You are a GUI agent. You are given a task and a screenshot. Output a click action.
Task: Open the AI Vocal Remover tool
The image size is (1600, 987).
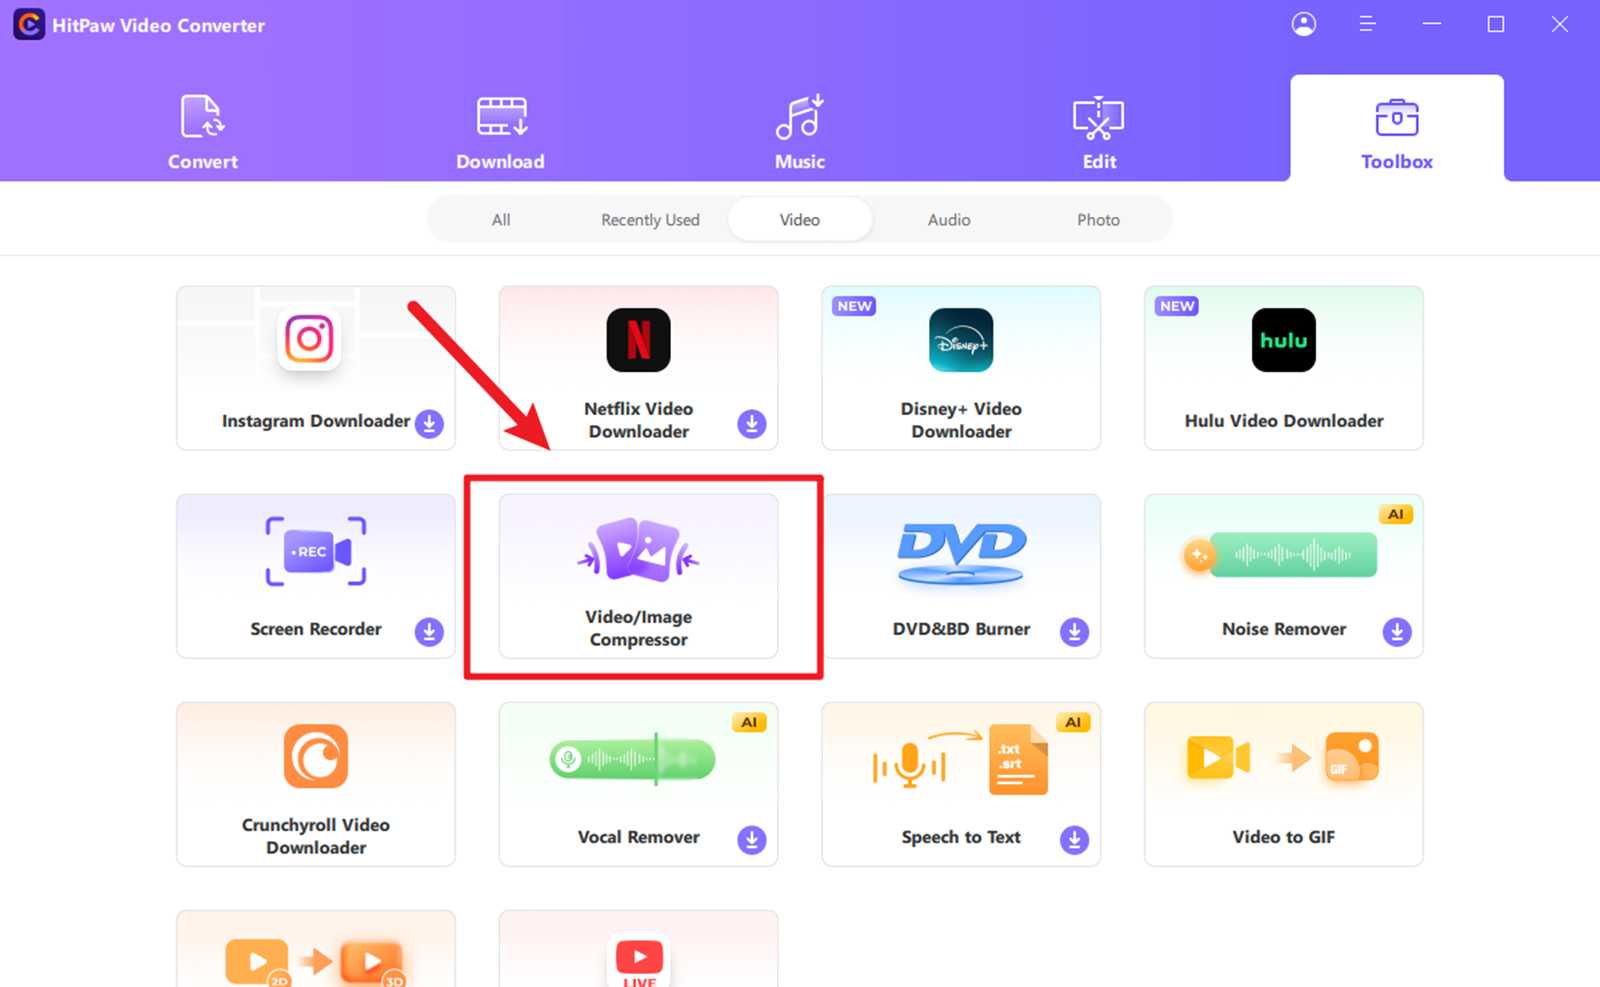pyautogui.click(x=638, y=784)
